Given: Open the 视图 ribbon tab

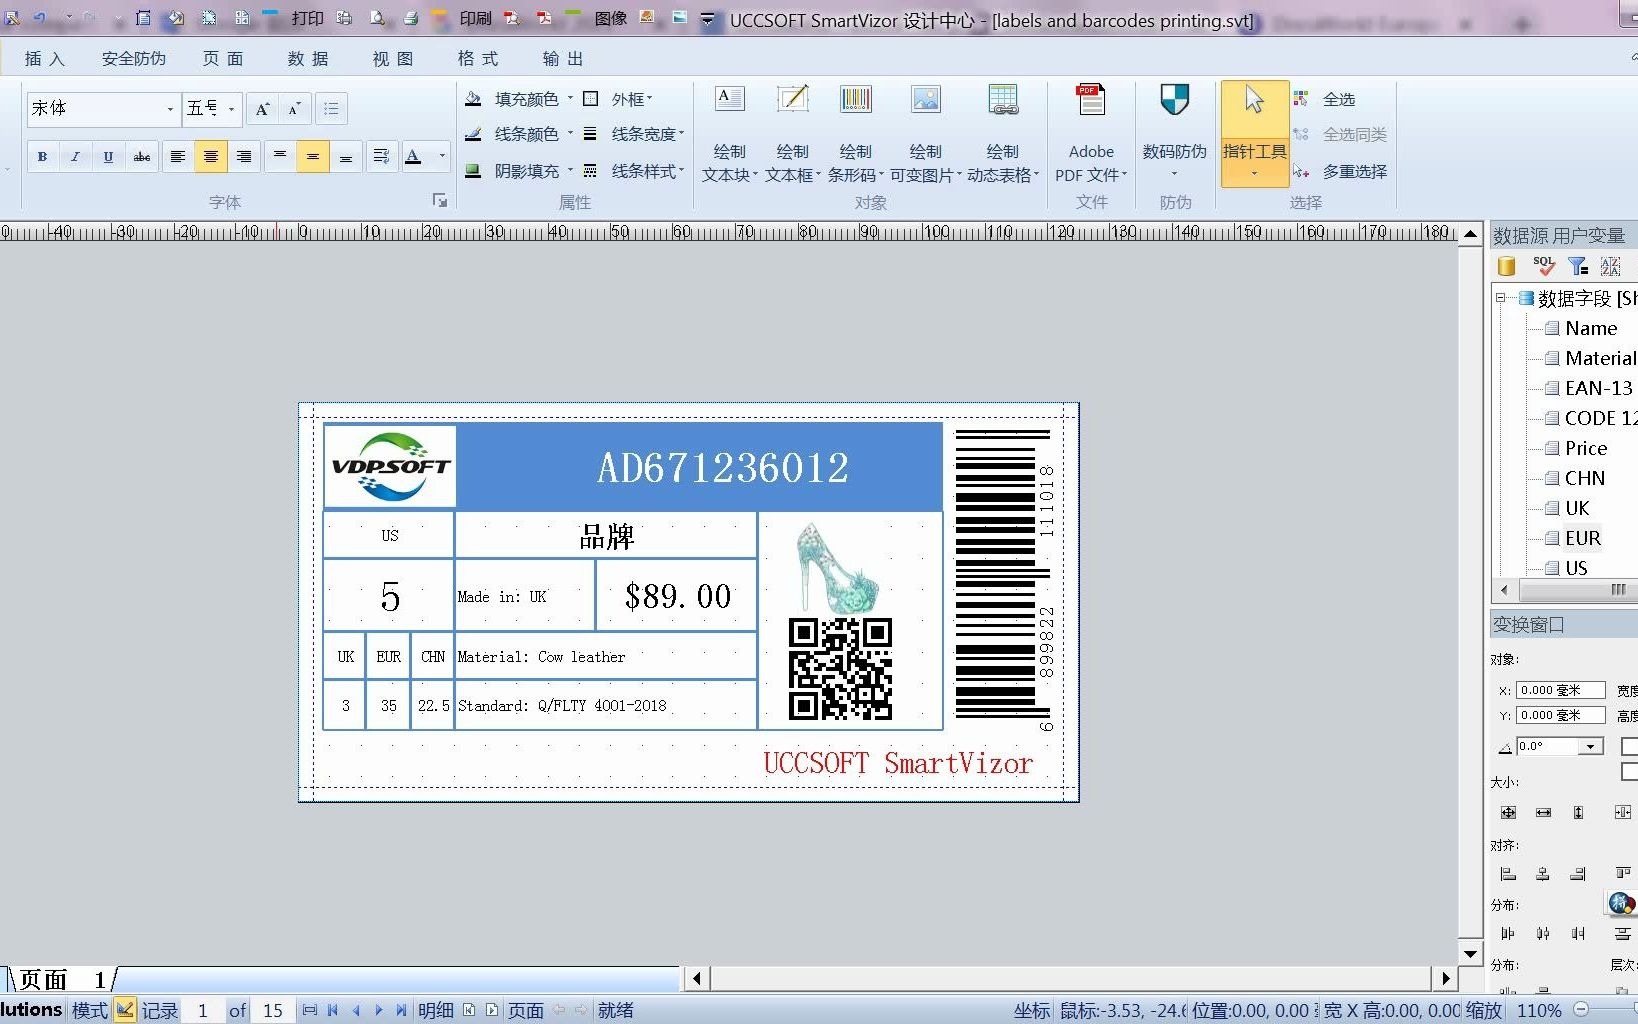Looking at the screenshot, I should tap(393, 59).
